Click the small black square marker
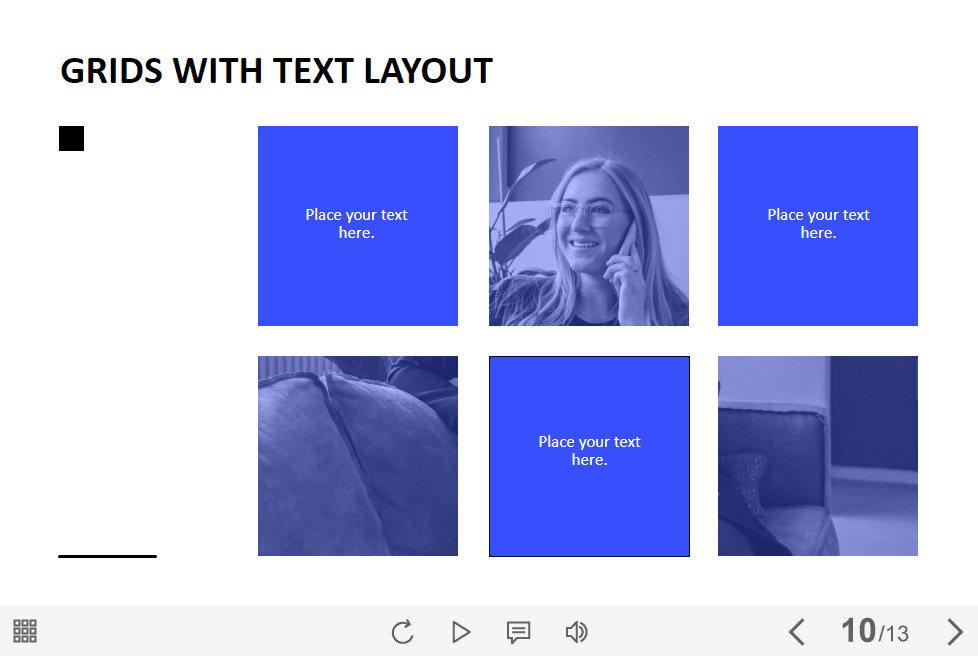The width and height of the screenshot is (978, 656). tap(71, 139)
